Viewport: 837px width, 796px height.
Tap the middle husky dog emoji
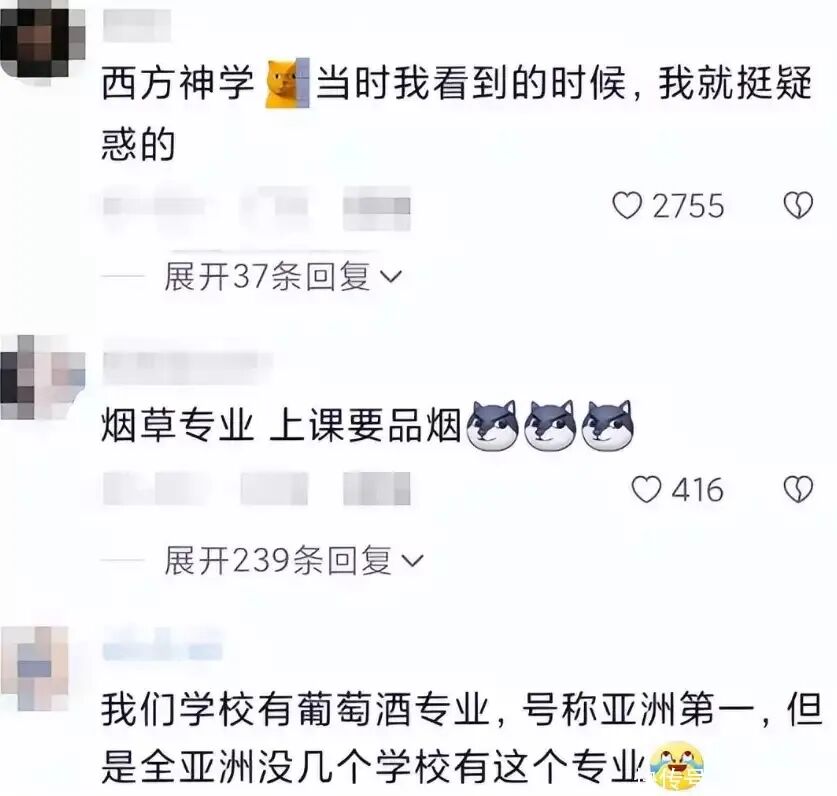(x=549, y=426)
